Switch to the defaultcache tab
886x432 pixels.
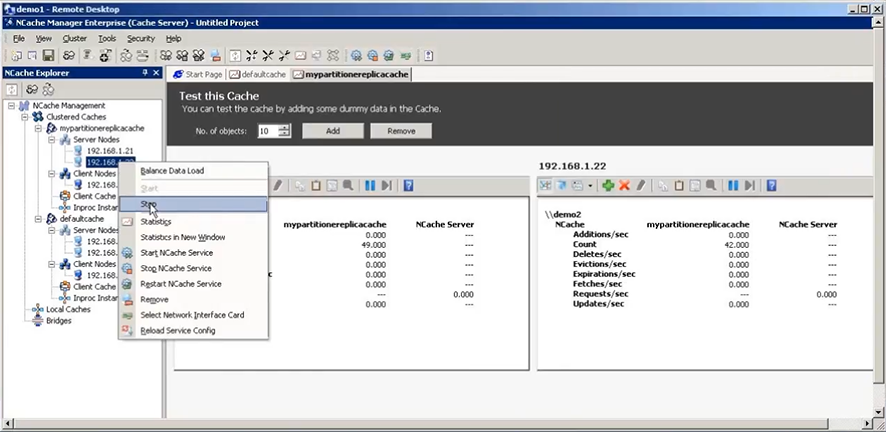point(257,74)
